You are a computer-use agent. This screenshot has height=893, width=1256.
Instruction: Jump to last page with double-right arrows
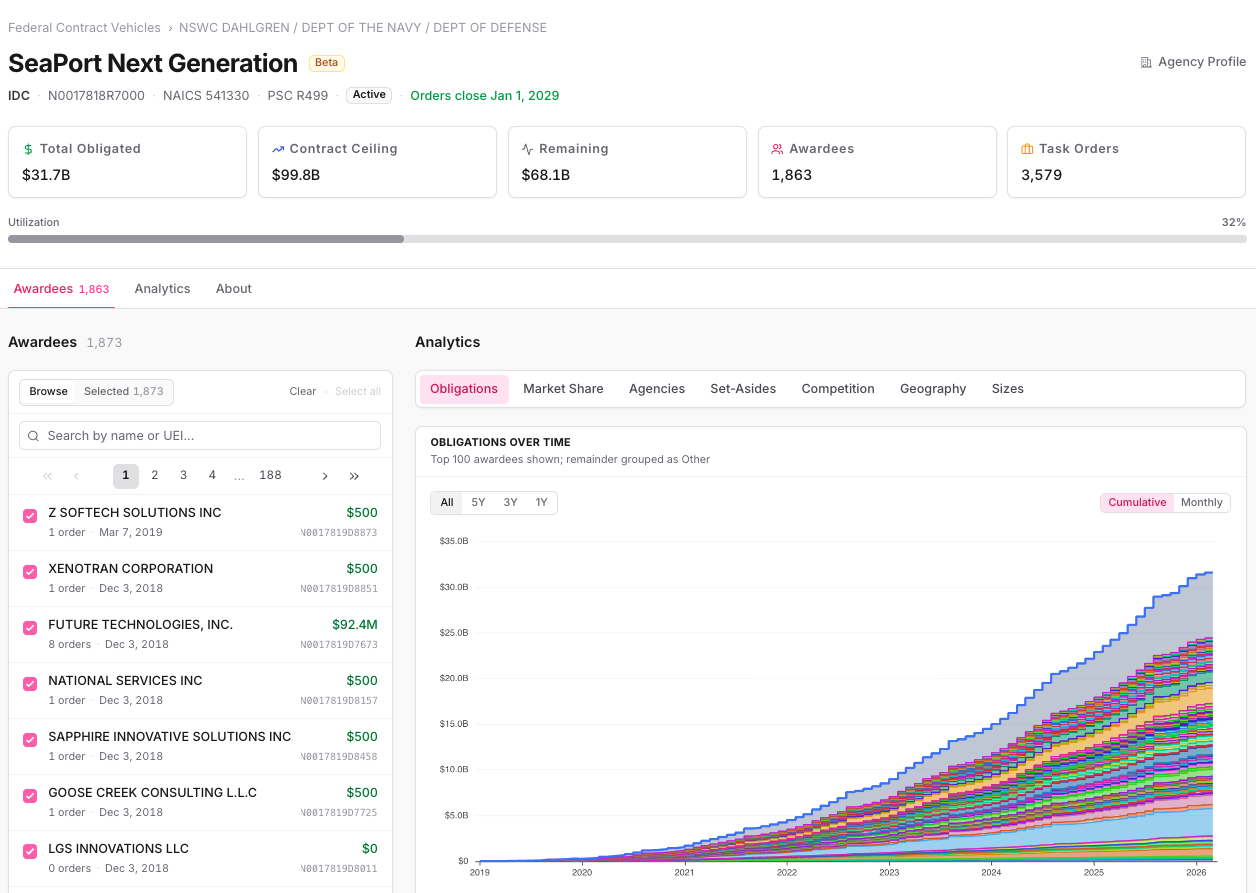point(354,476)
